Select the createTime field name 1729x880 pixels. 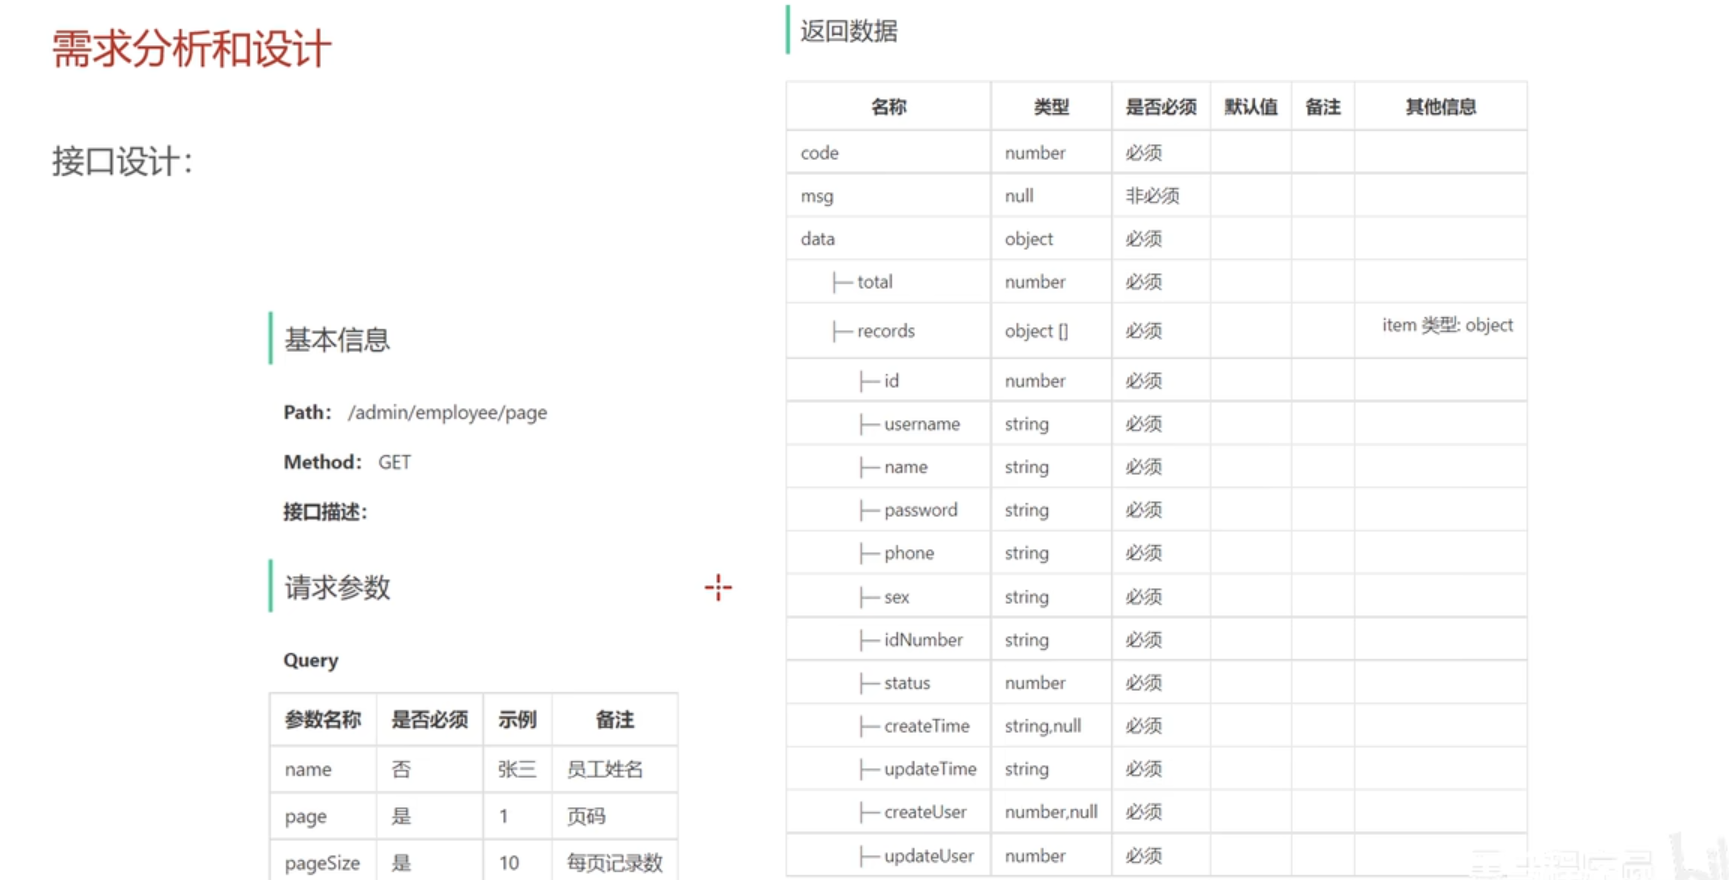[x=926, y=726]
